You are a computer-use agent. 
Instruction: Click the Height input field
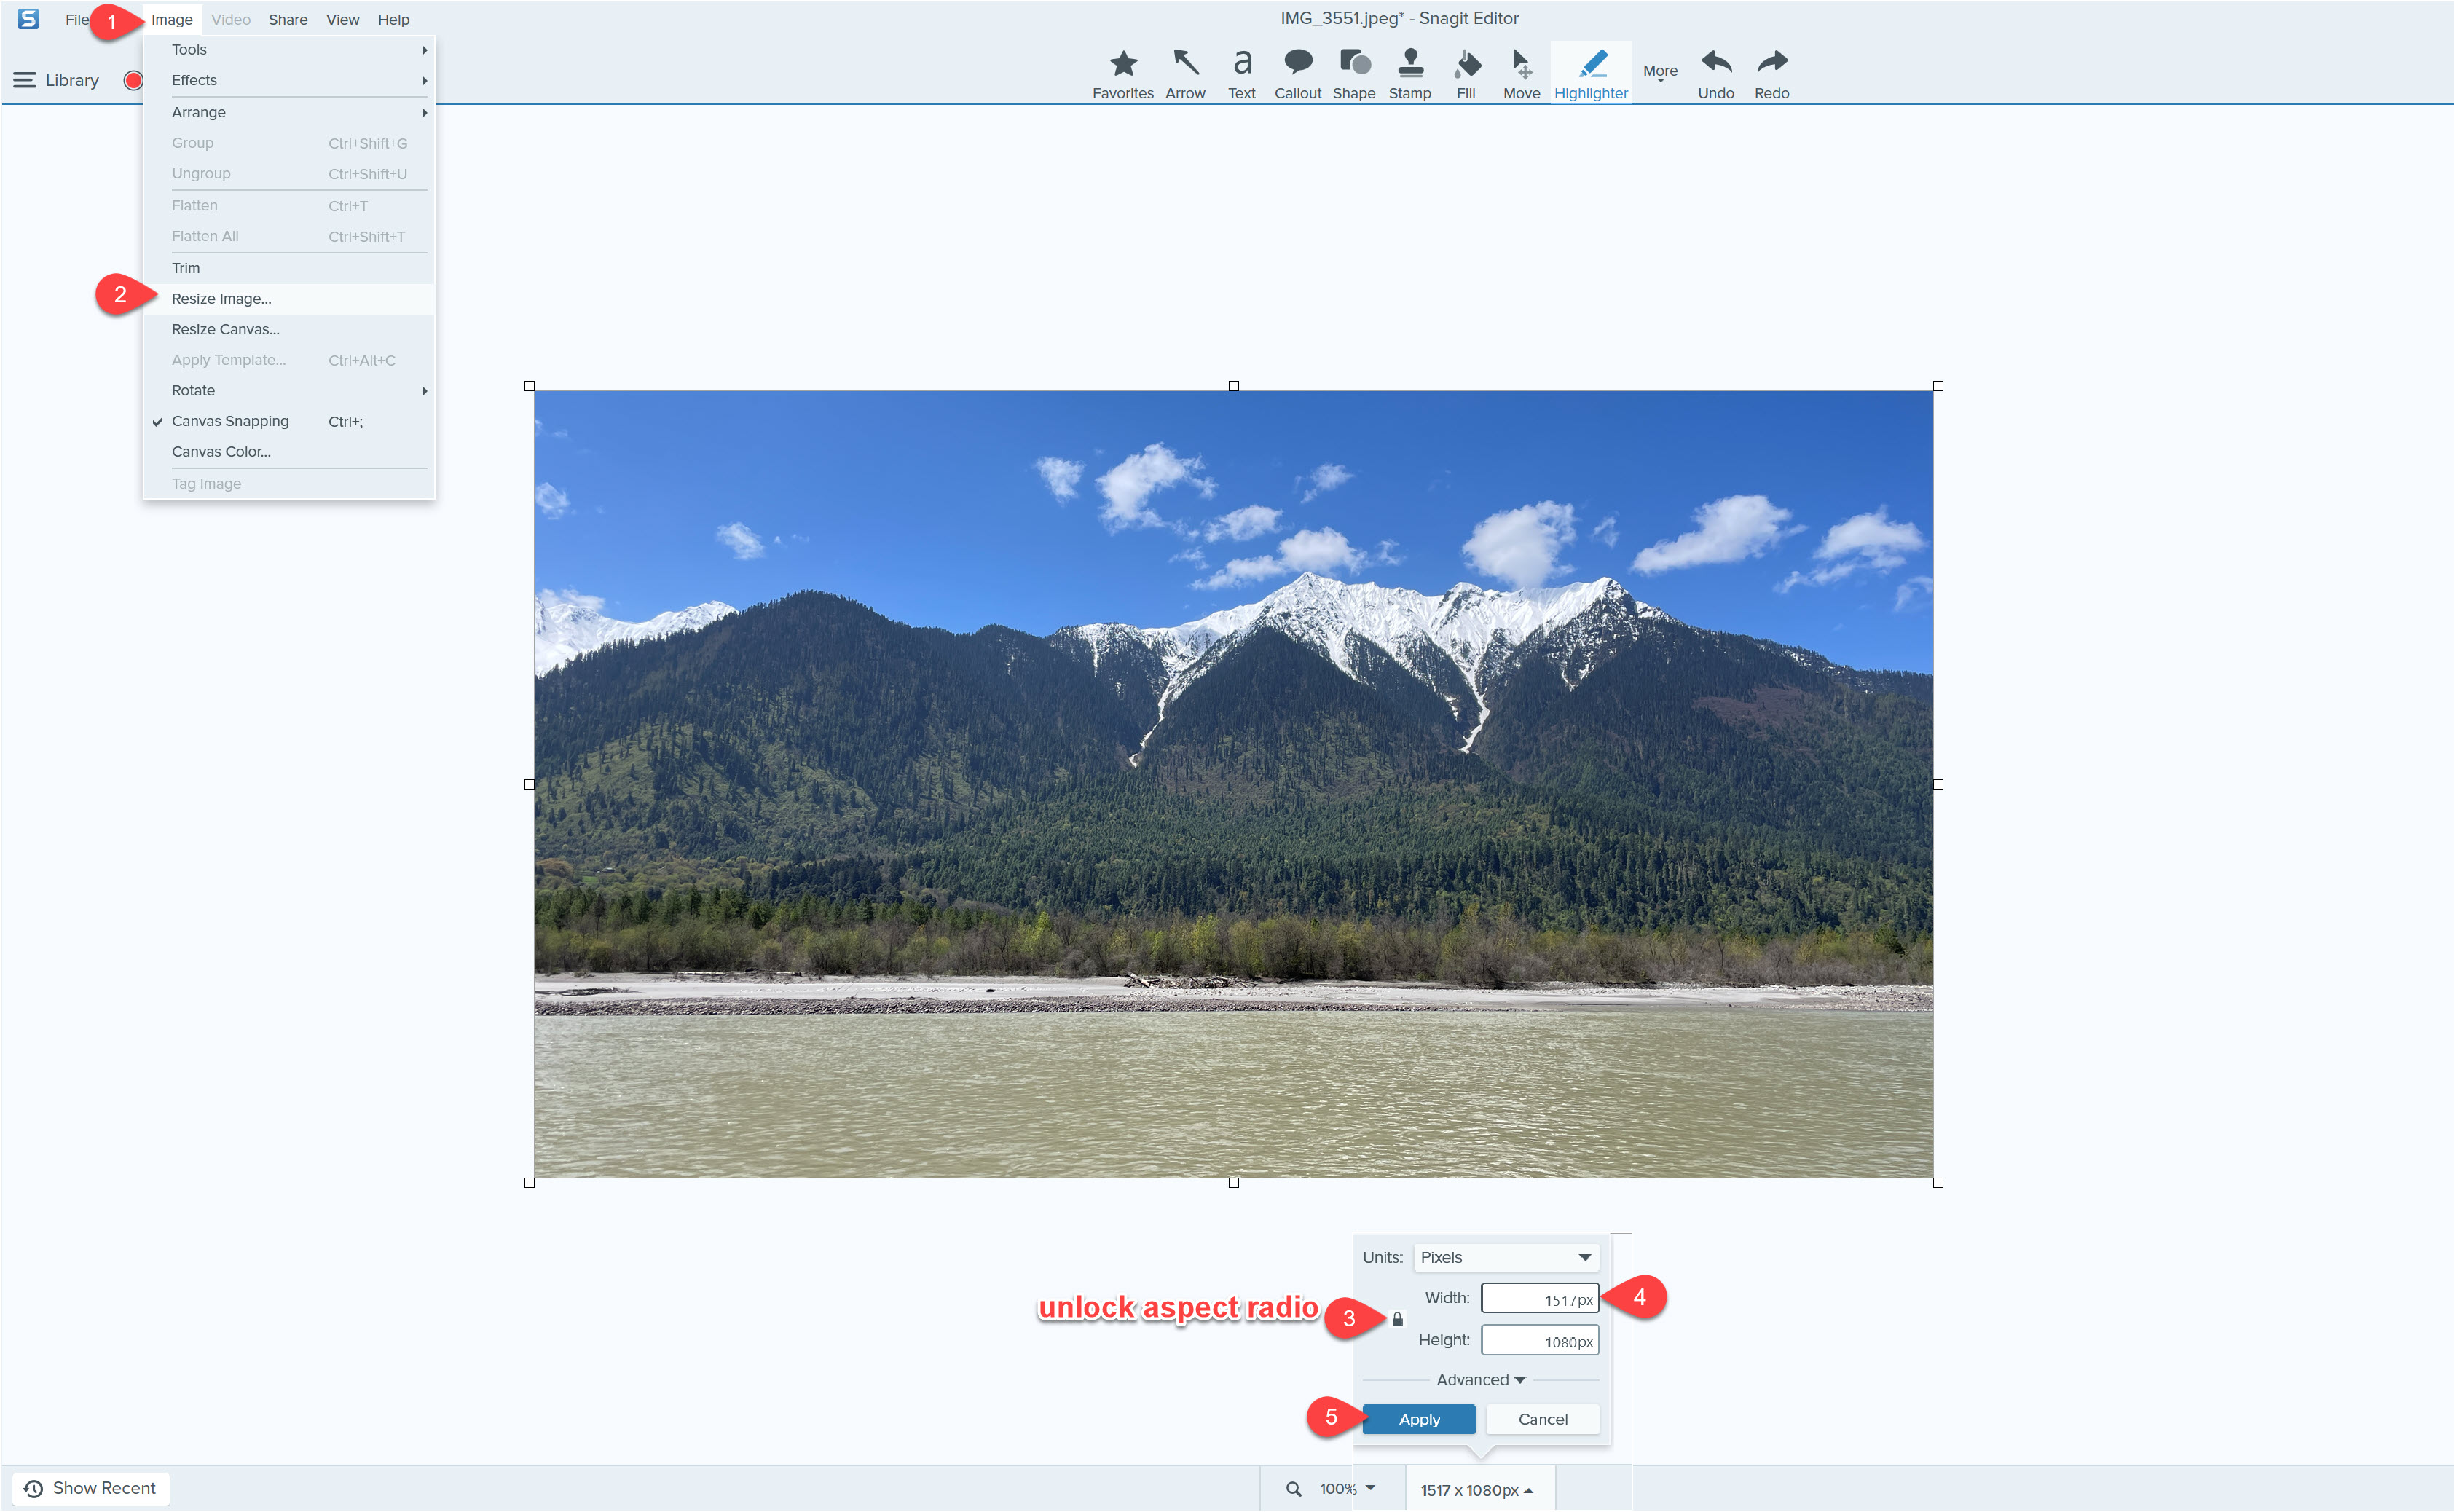pyautogui.click(x=1539, y=1340)
